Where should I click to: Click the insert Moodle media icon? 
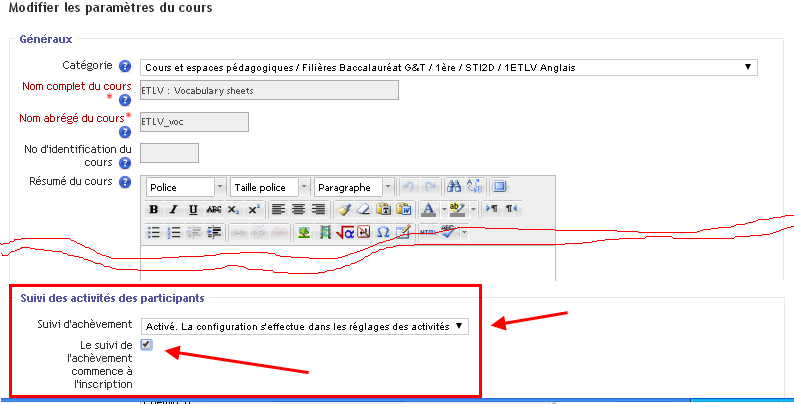coord(325,232)
